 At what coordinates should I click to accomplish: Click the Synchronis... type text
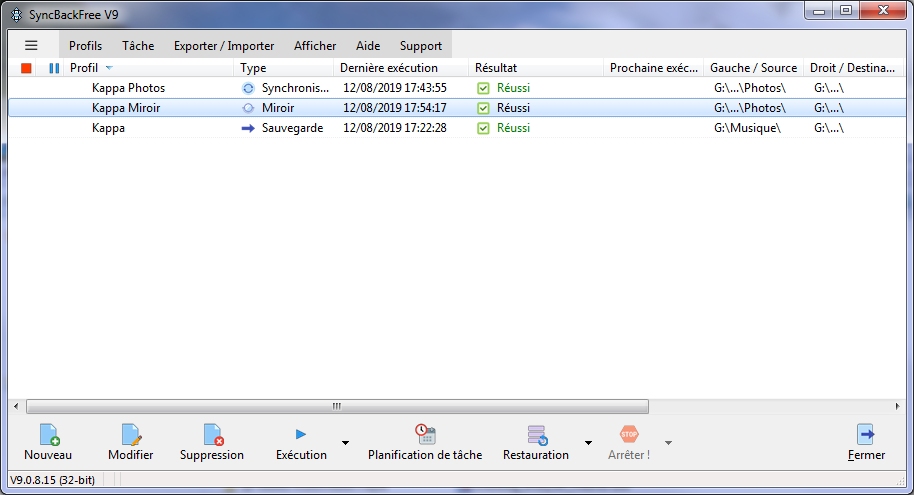coord(295,88)
